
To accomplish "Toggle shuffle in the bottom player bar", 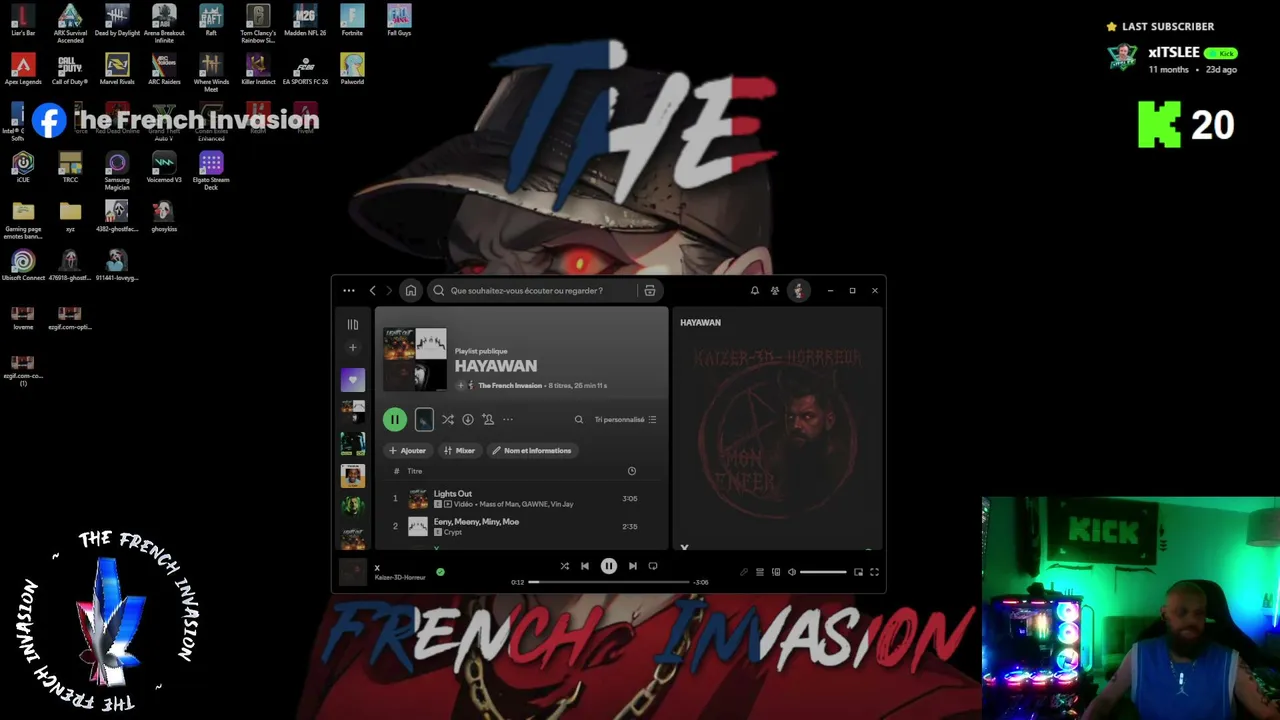I will point(564,566).
